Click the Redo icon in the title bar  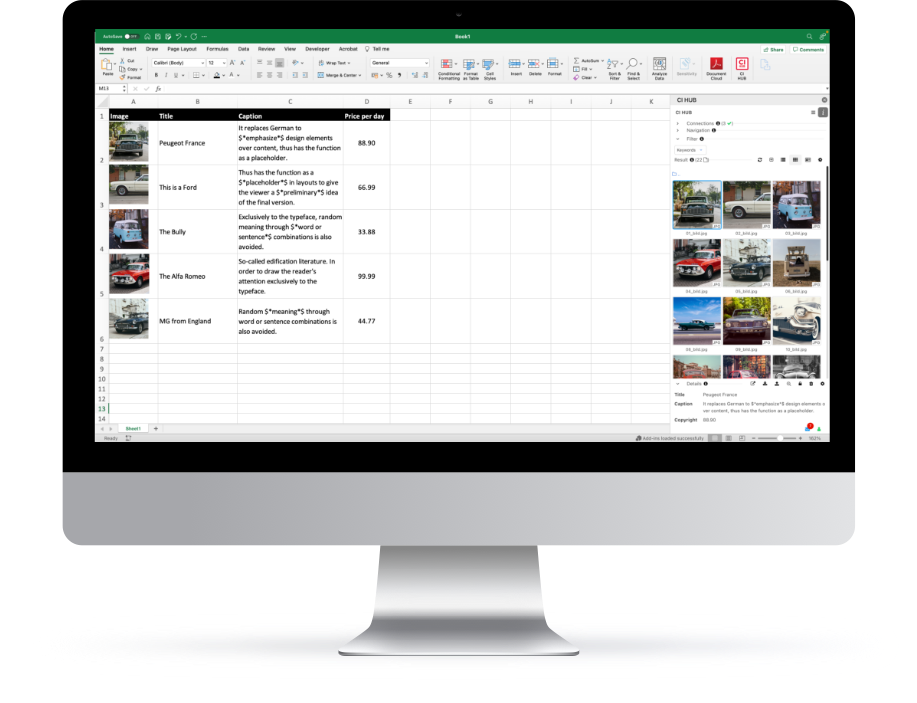click(x=194, y=36)
